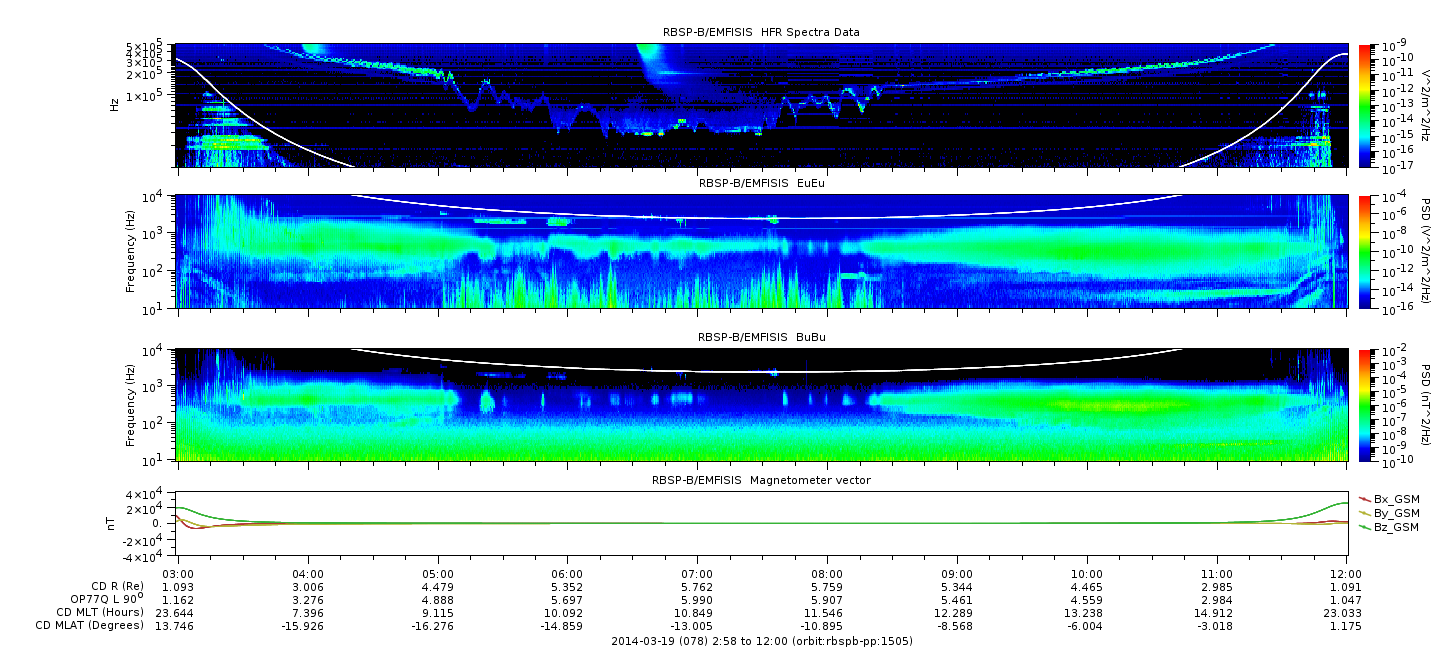Click the HFR spectra color scale bar
1447x658 pixels.
pyautogui.click(x=1363, y=104)
